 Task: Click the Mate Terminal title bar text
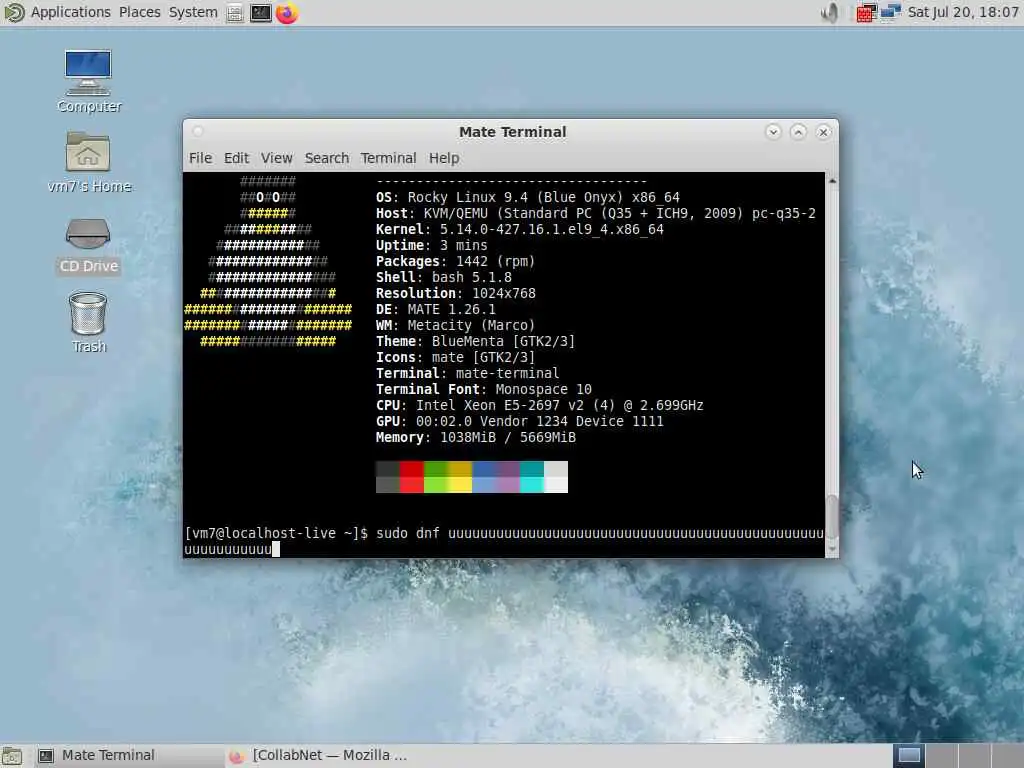(x=512, y=132)
